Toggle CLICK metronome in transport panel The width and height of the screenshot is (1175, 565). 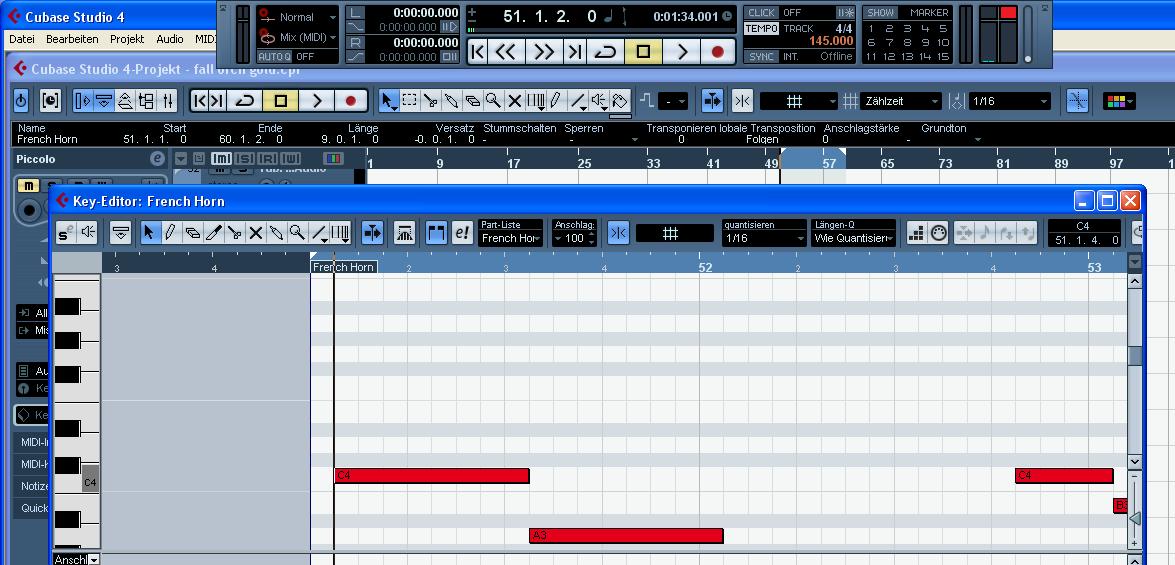pyautogui.click(x=761, y=13)
